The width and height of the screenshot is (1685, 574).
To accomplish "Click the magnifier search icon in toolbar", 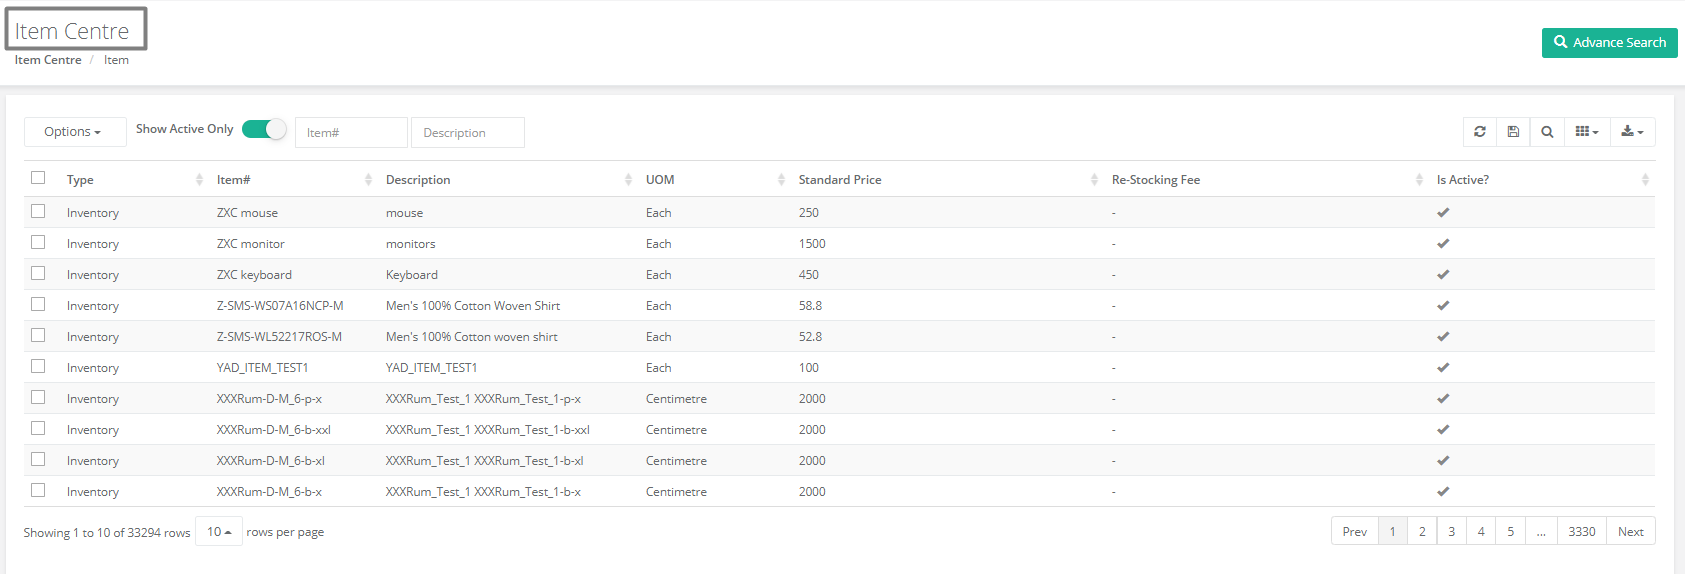I will pyautogui.click(x=1547, y=132).
